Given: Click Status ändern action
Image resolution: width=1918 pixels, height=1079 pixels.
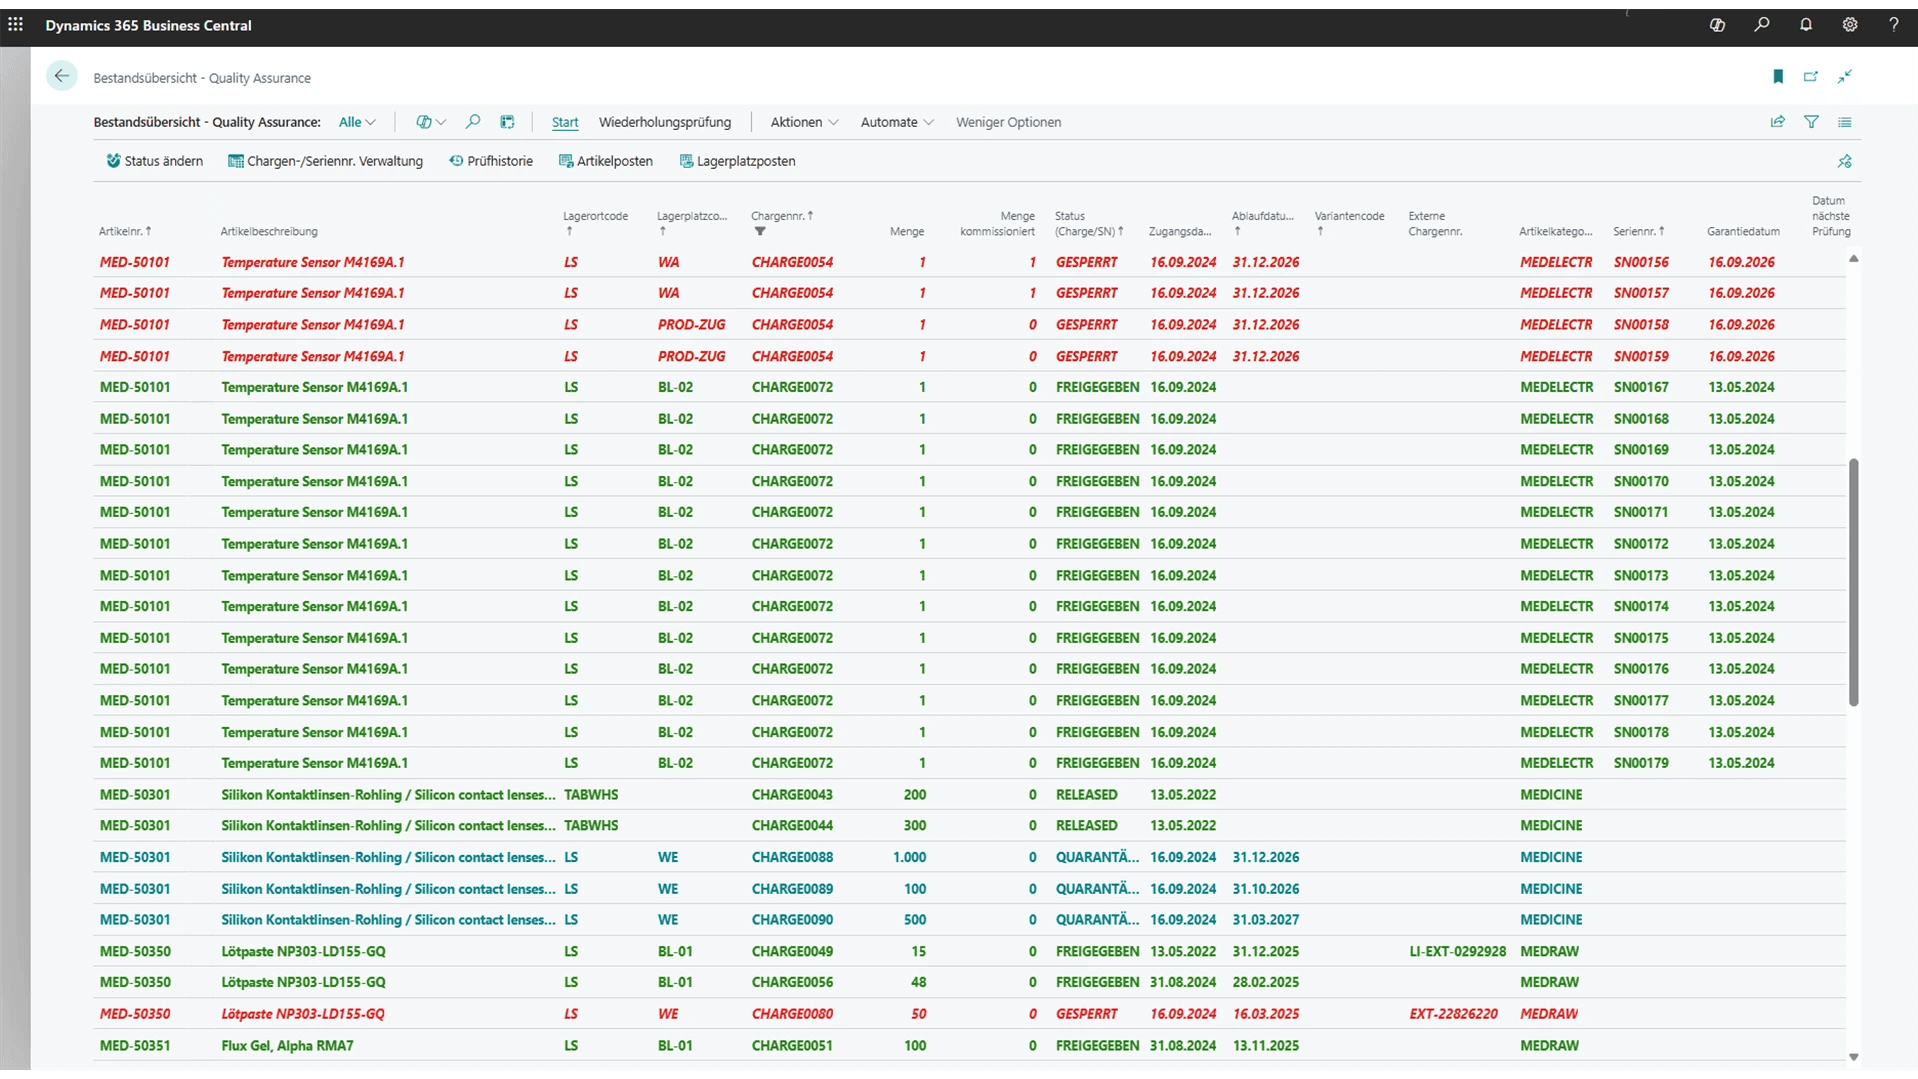Looking at the screenshot, I should click(x=154, y=161).
